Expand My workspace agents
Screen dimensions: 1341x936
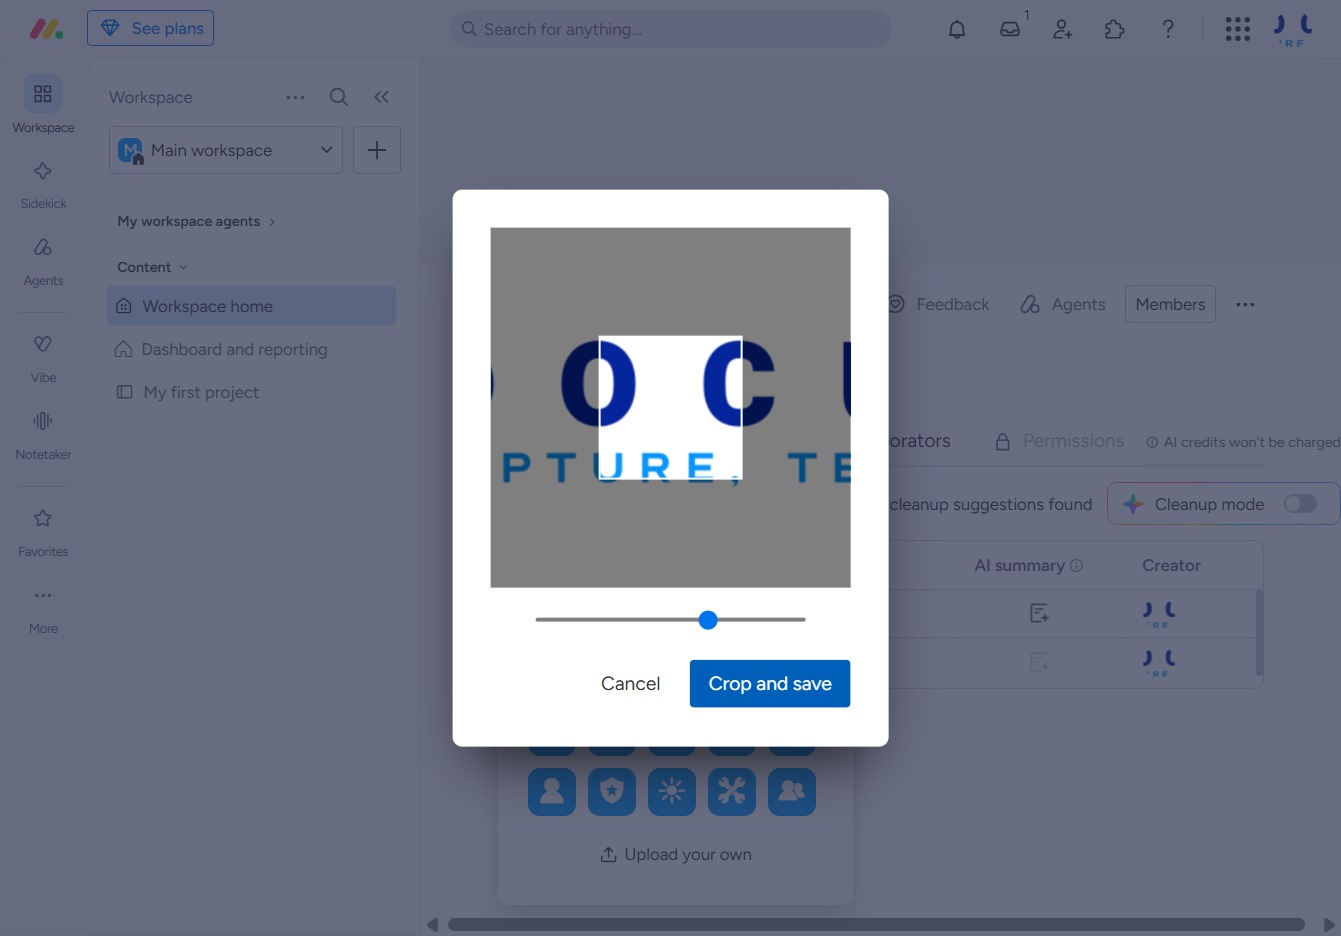[195, 221]
